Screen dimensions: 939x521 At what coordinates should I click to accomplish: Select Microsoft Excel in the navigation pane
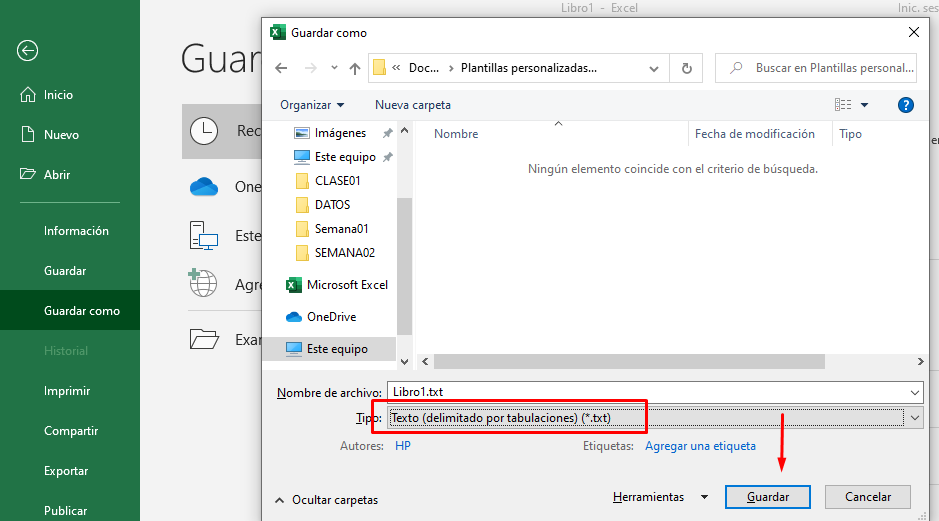pyautogui.click(x=346, y=285)
